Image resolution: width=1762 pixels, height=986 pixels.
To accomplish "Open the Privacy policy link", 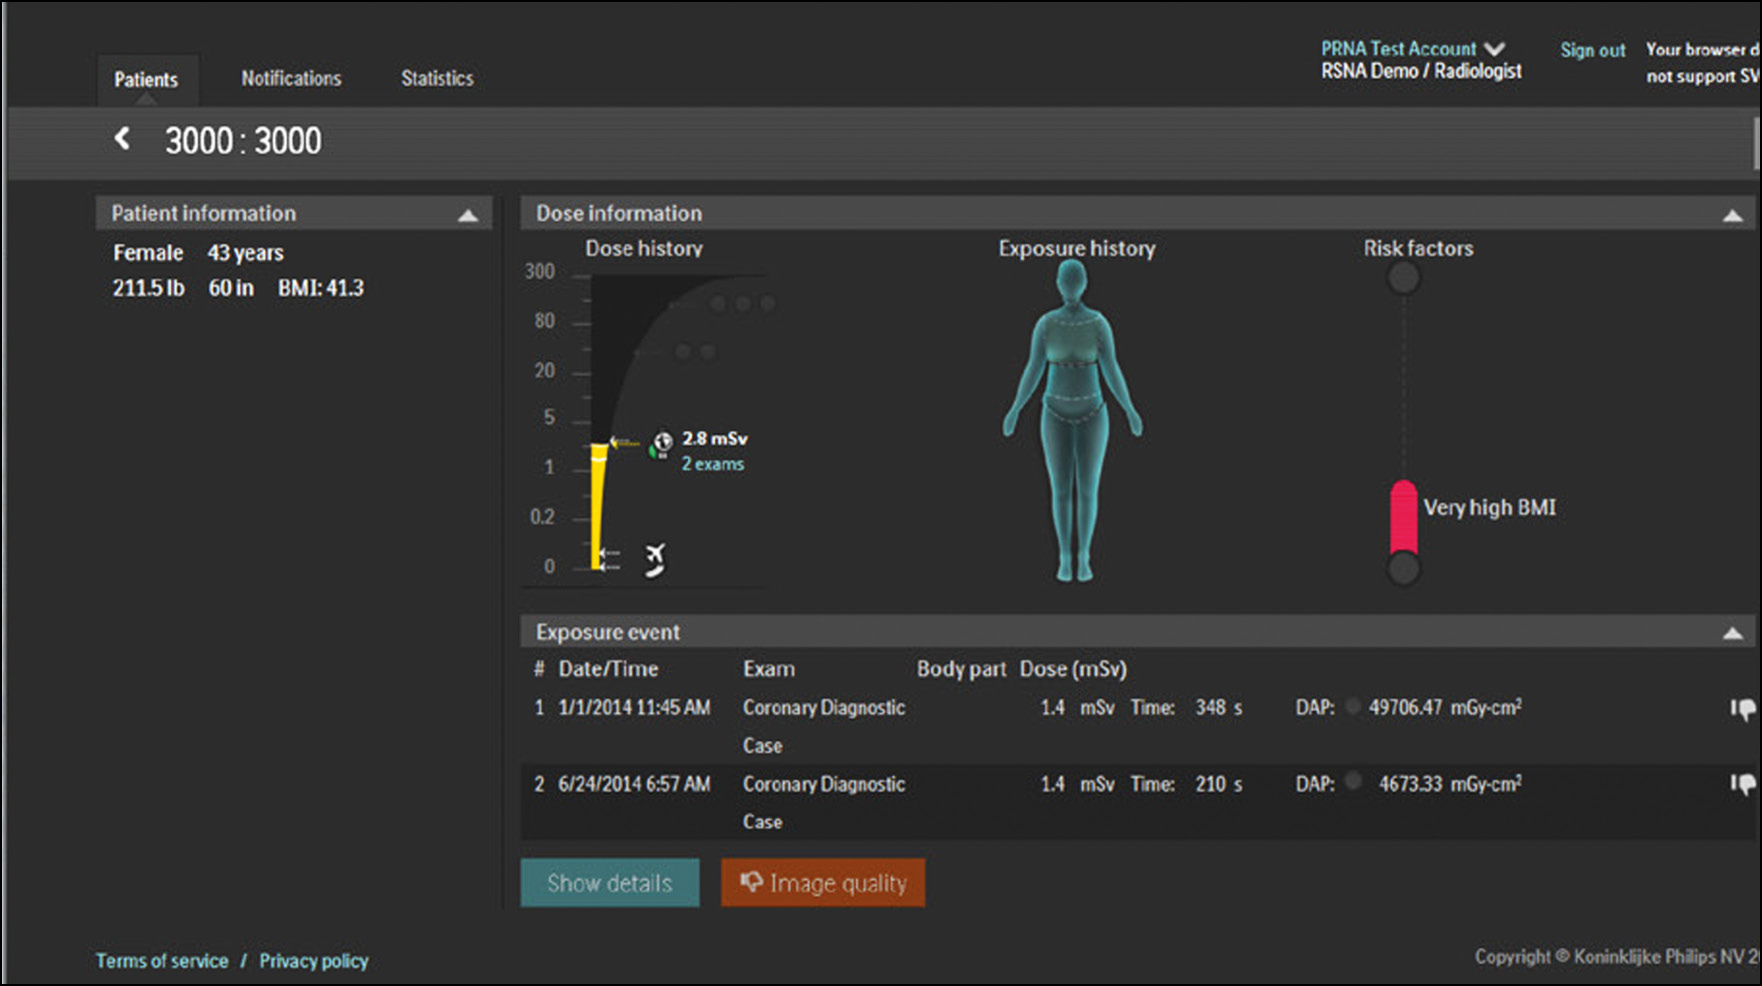I will click(314, 961).
